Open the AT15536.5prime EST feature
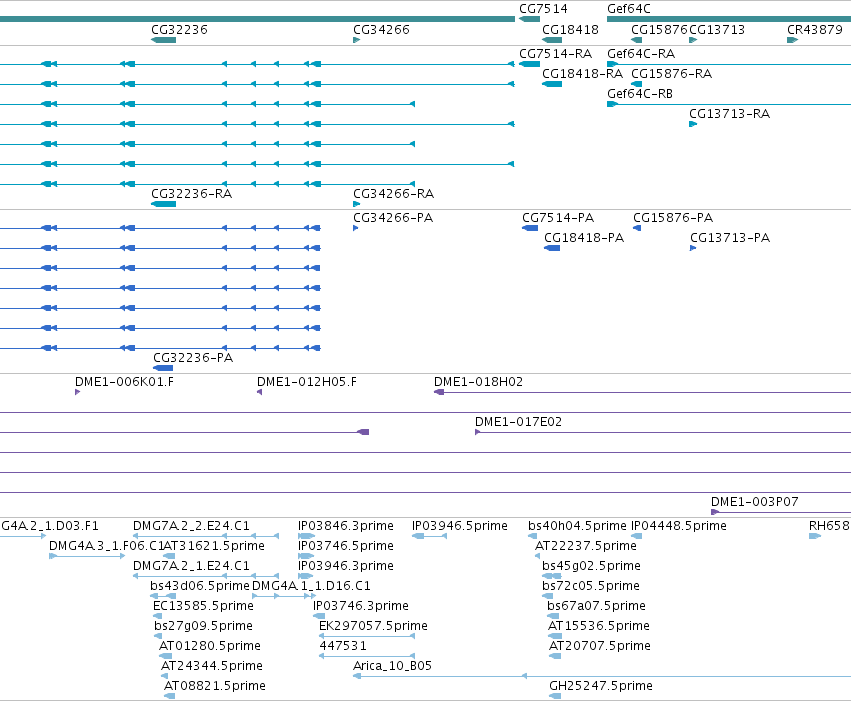This screenshot has width=851, height=701. tap(555, 636)
